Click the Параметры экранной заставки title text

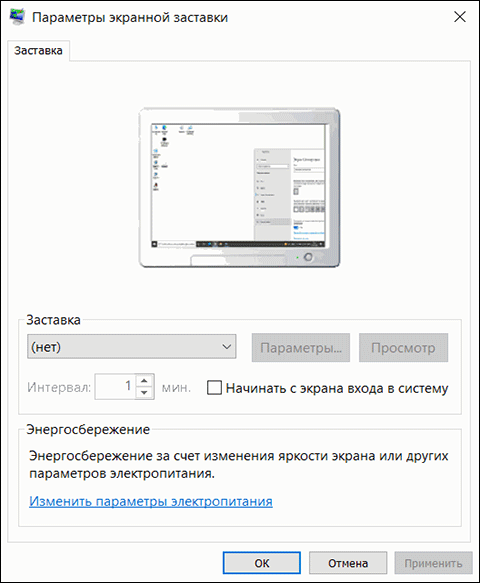pyautogui.click(x=130, y=17)
